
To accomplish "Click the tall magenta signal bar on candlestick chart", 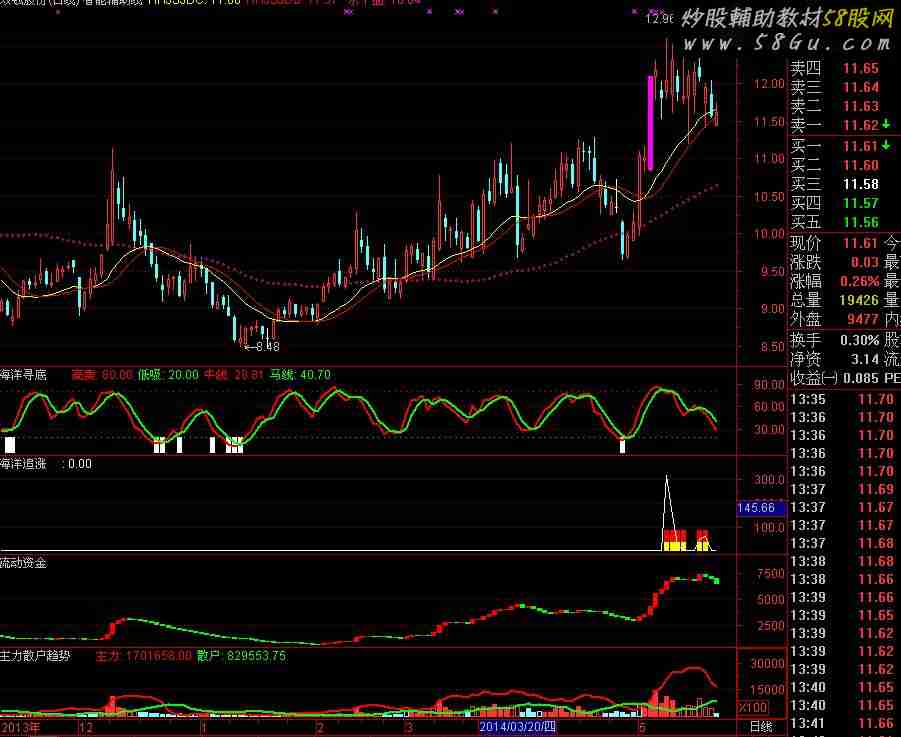I will click(x=651, y=122).
